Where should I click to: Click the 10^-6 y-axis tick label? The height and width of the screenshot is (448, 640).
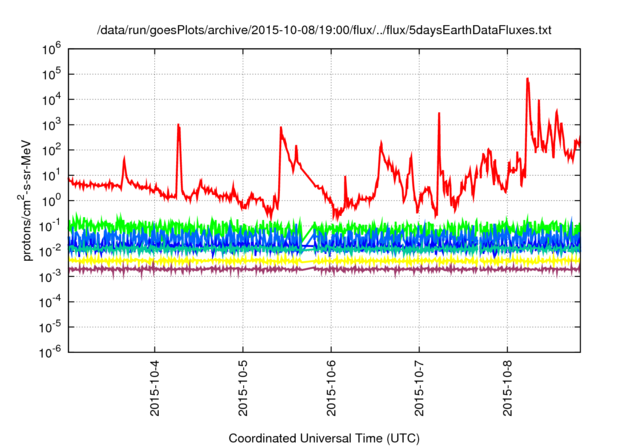coord(50,353)
